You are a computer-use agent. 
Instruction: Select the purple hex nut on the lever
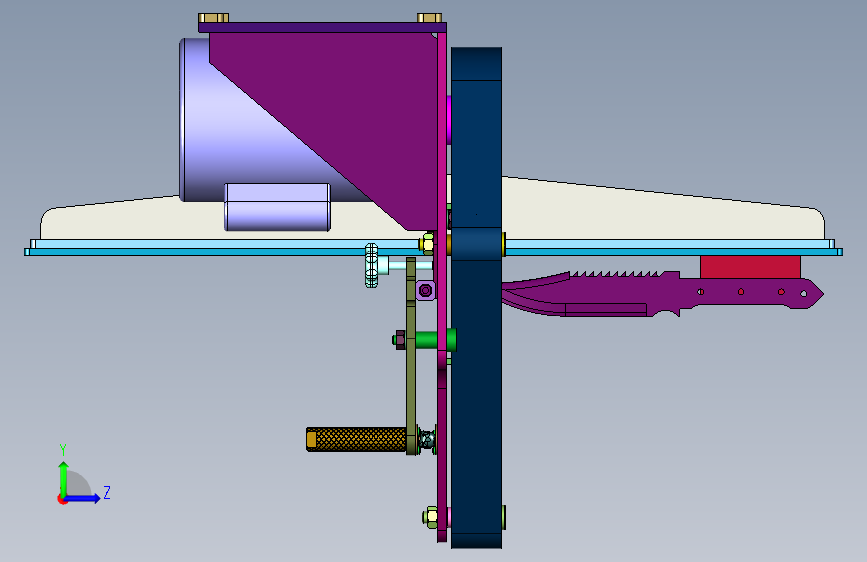click(425, 290)
